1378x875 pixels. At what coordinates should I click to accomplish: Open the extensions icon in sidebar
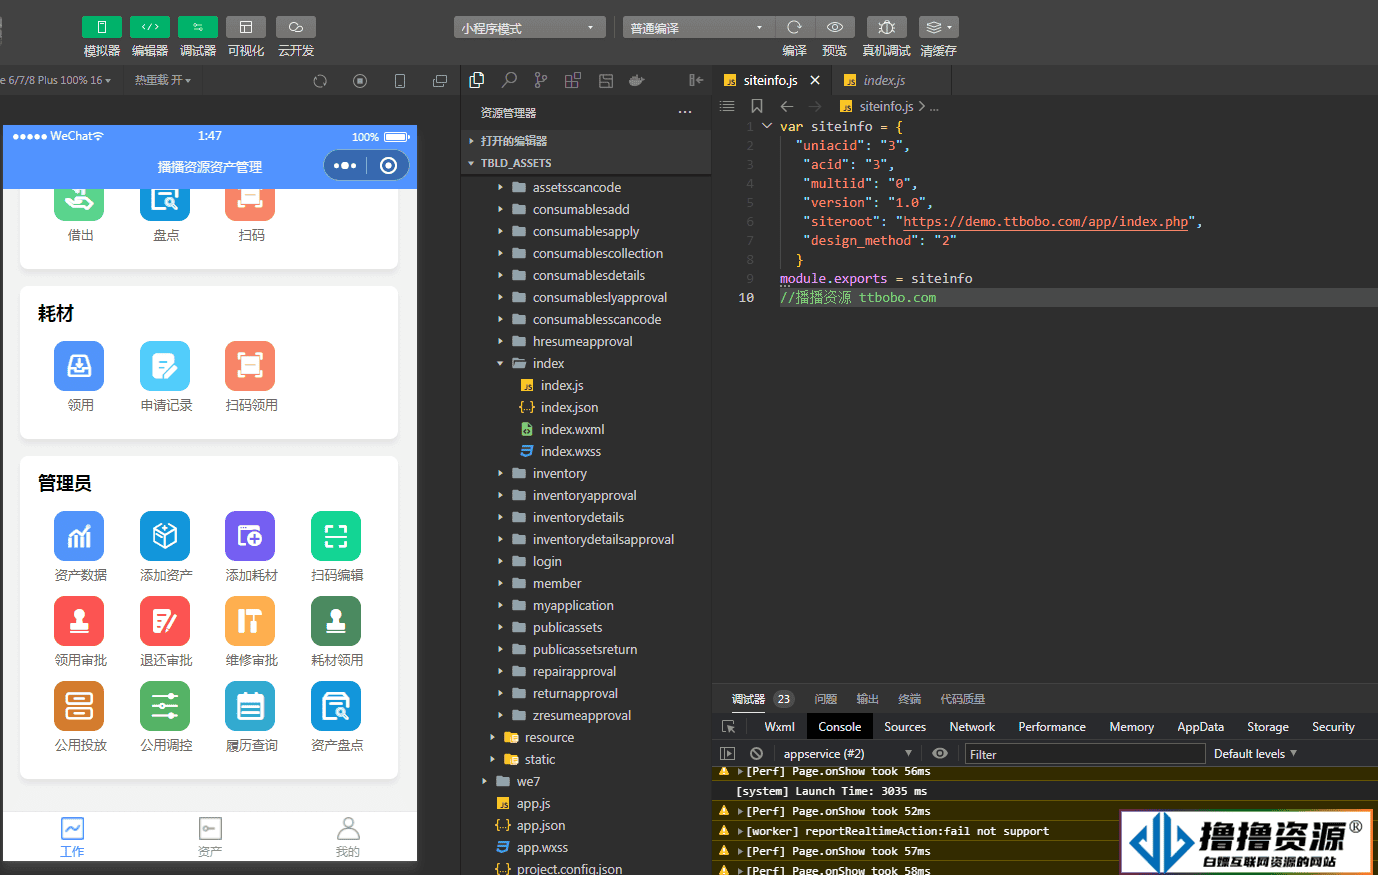click(573, 80)
